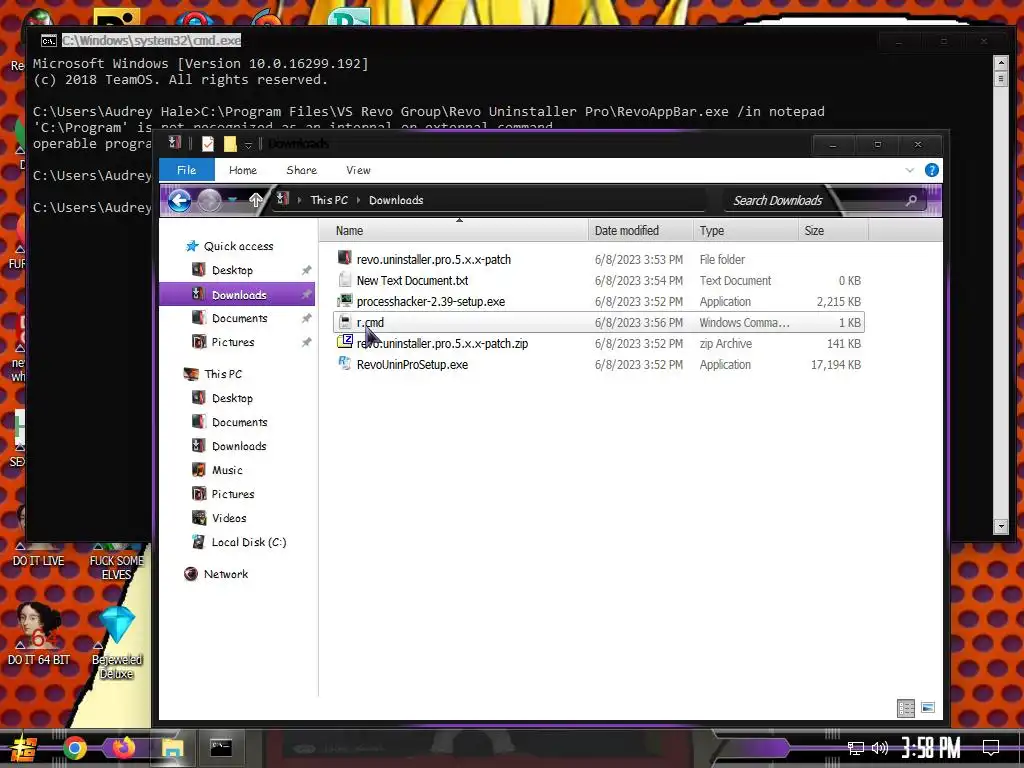The image size is (1024, 768).
Task: Click the search magnifier icon in Explorer
Action: pos(911,200)
